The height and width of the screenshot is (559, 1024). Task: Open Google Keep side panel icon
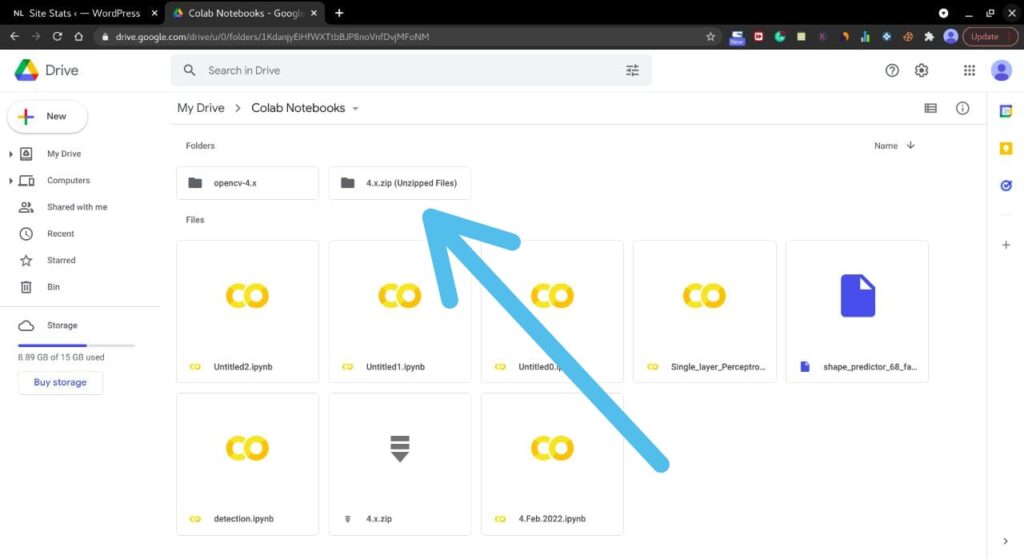pos(1006,148)
